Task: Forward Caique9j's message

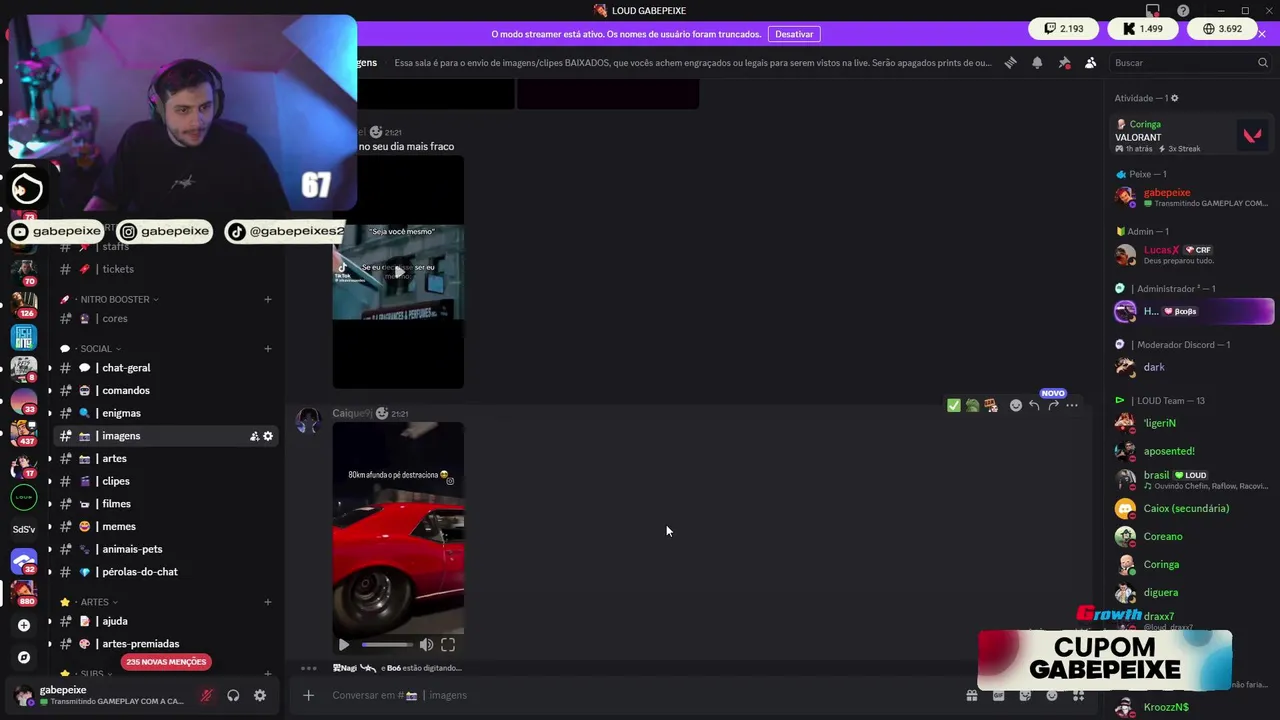Action: [x=1053, y=405]
